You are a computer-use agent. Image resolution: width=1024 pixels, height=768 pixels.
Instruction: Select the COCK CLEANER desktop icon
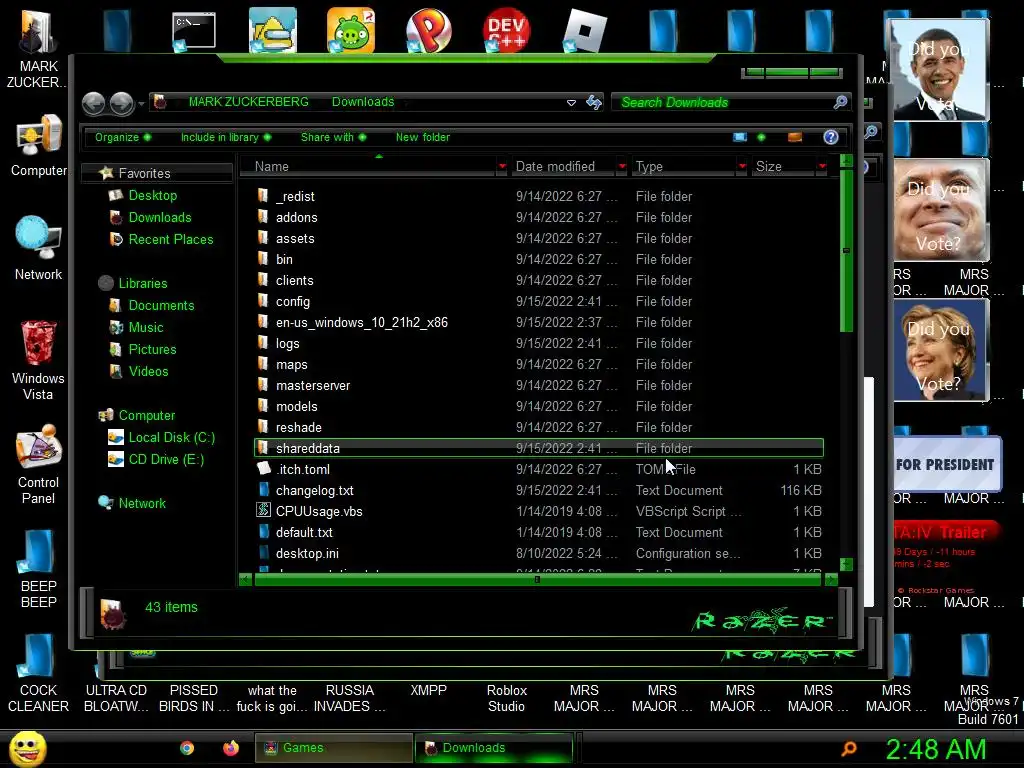coord(39,673)
